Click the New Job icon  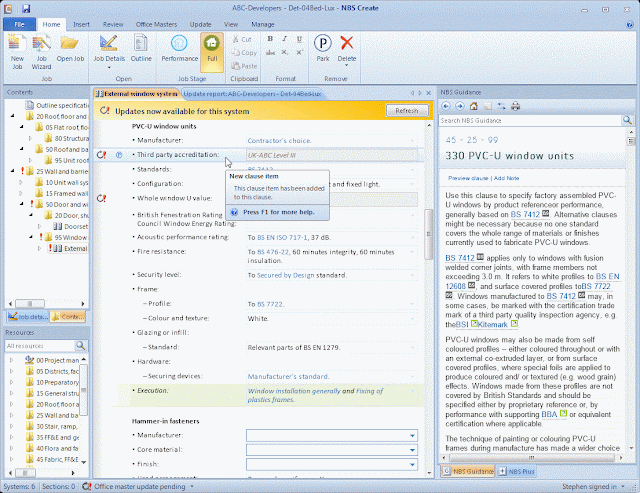click(17, 44)
